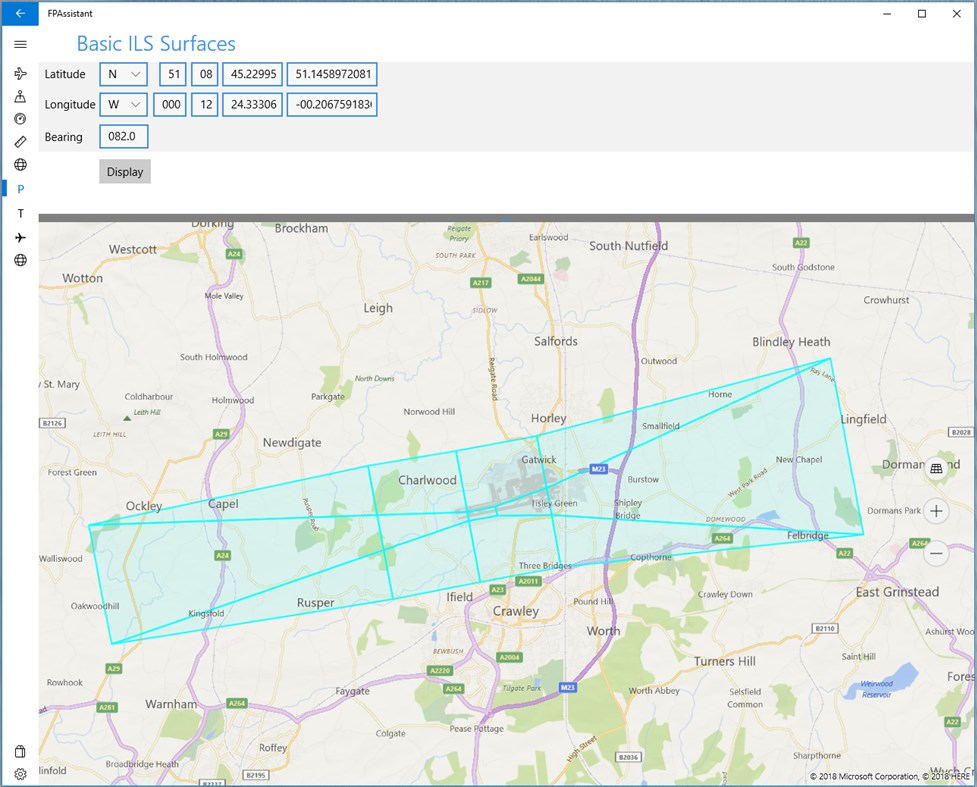Expand the Latitude N hemisphere dropdown
The width and height of the screenshot is (977, 787).
123,74
